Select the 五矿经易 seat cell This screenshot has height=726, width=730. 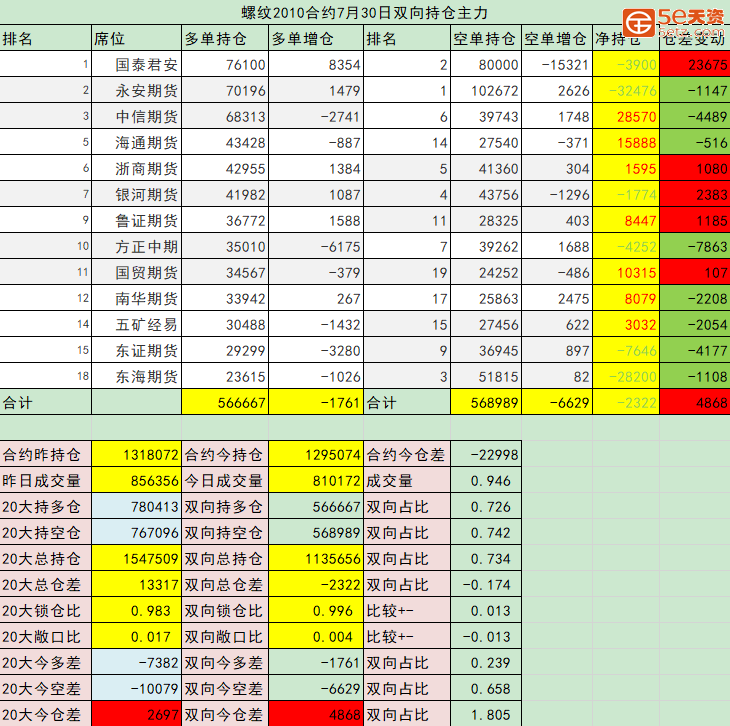pyautogui.click(x=136, y=325)
